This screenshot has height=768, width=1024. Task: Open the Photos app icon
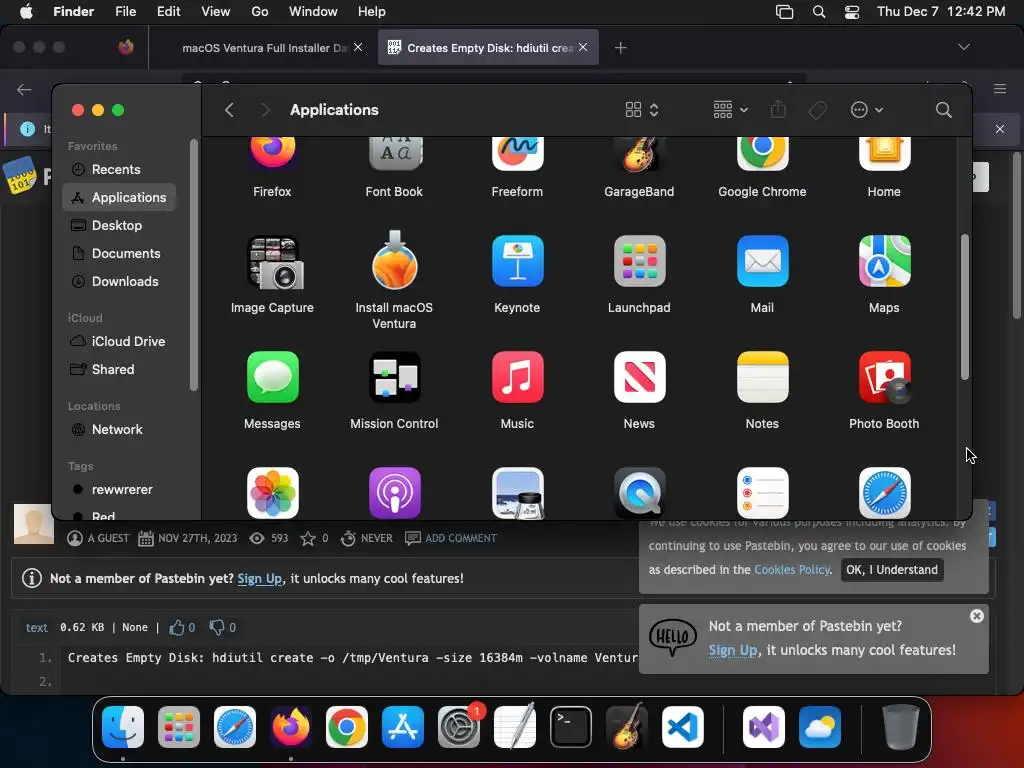point(272,493)
